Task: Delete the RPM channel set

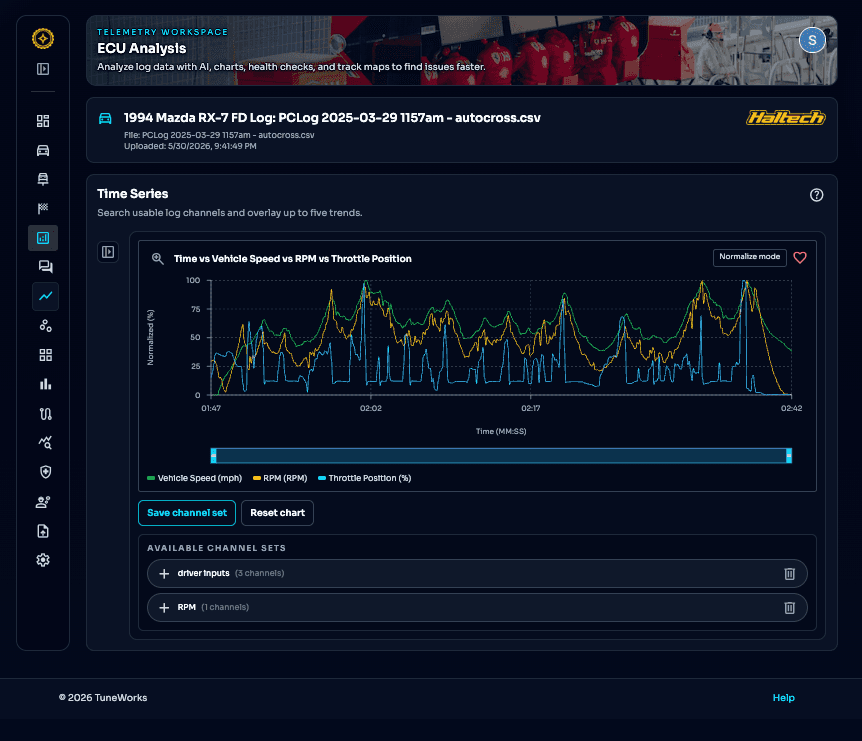Action: click(x=789, y=607)
